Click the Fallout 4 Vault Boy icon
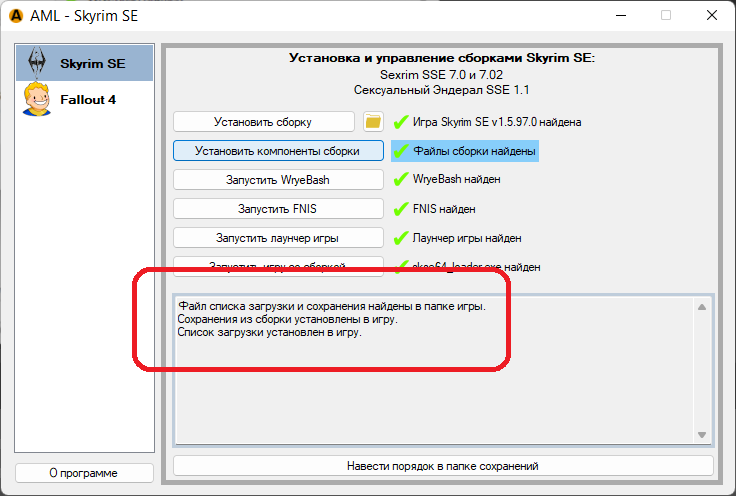This screenshot has width=736, height=496. click(37, 100)
